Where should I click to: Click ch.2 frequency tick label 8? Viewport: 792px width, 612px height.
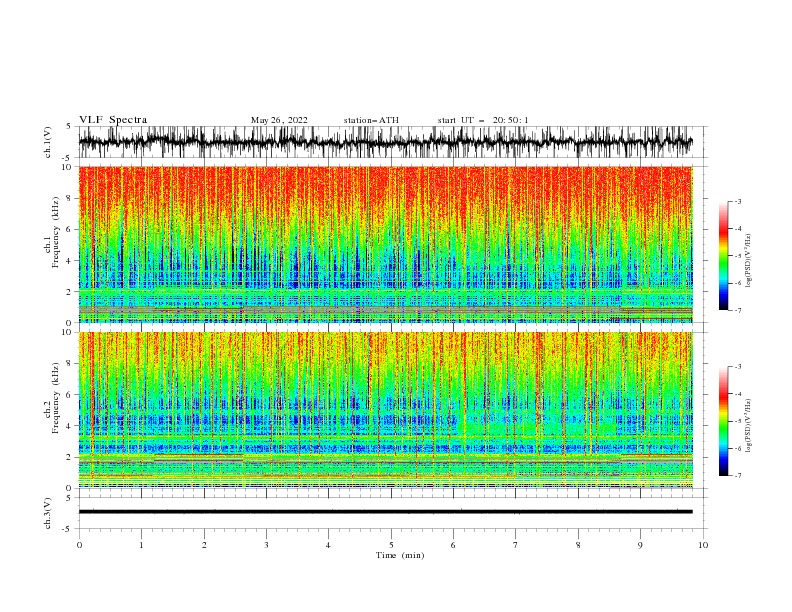point(70,364)
